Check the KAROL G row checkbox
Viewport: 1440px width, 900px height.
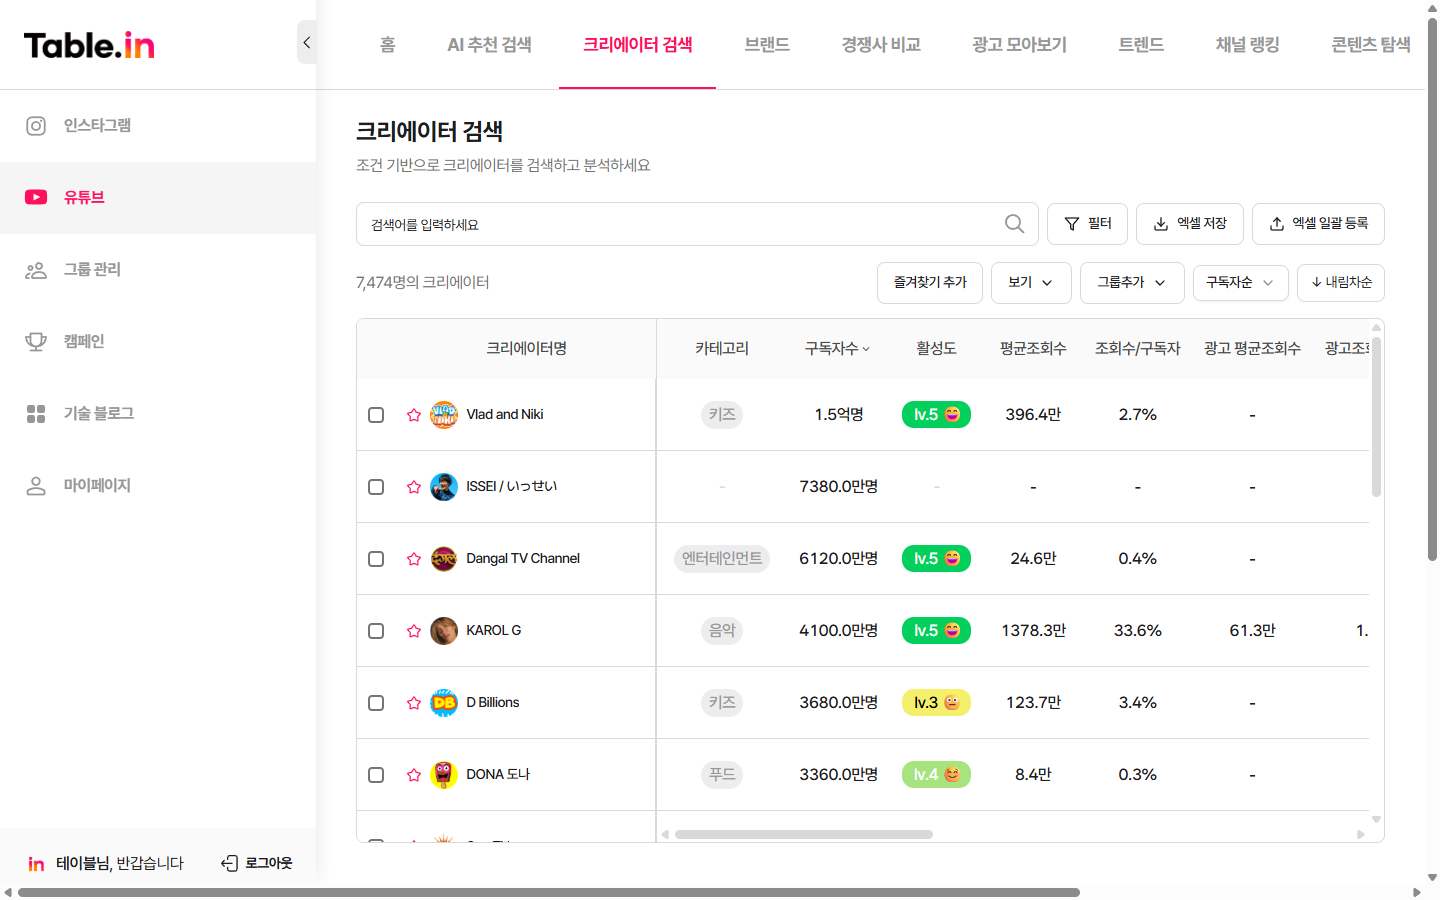(x=376, y=631)
